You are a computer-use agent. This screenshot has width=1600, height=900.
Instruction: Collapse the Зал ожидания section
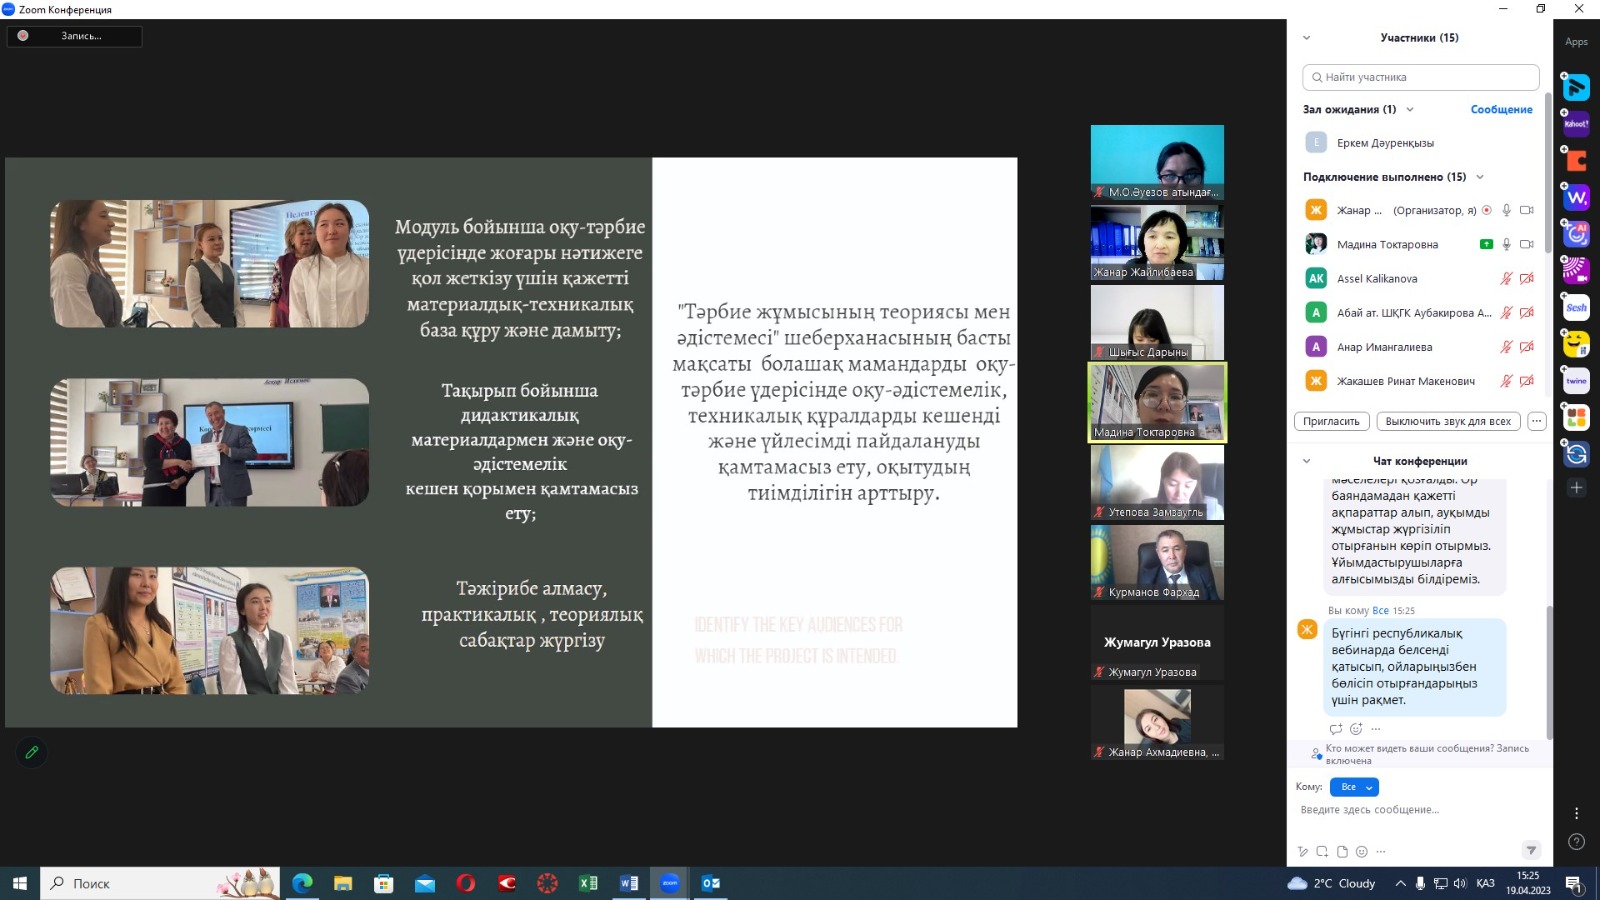[x=1410, y=110]
